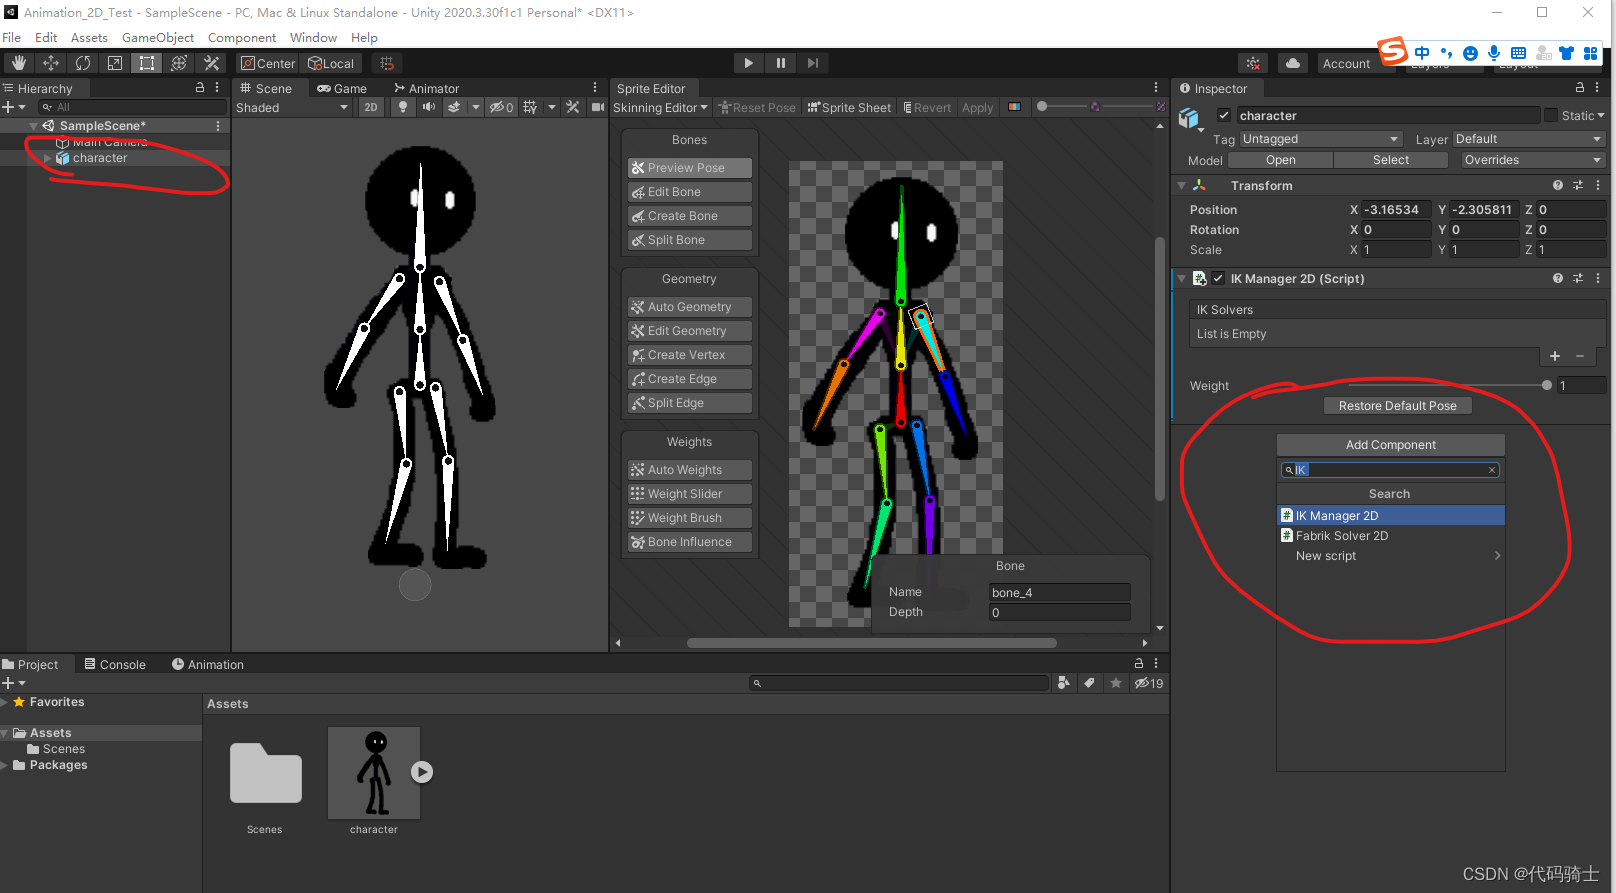Viewport: 1616px width, 893px height.
Task: Toggle hidden objects visibility count
Action: tap(501, 107)
